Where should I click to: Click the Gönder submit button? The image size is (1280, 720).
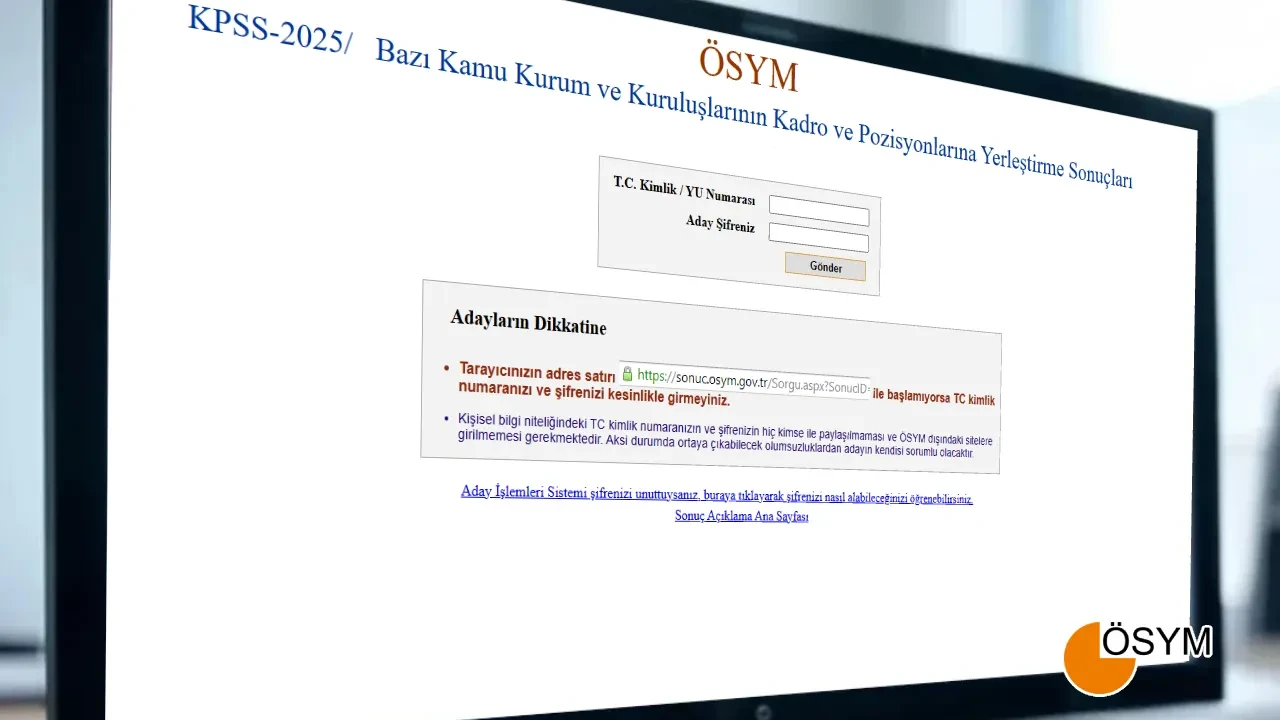coord(824,267)
